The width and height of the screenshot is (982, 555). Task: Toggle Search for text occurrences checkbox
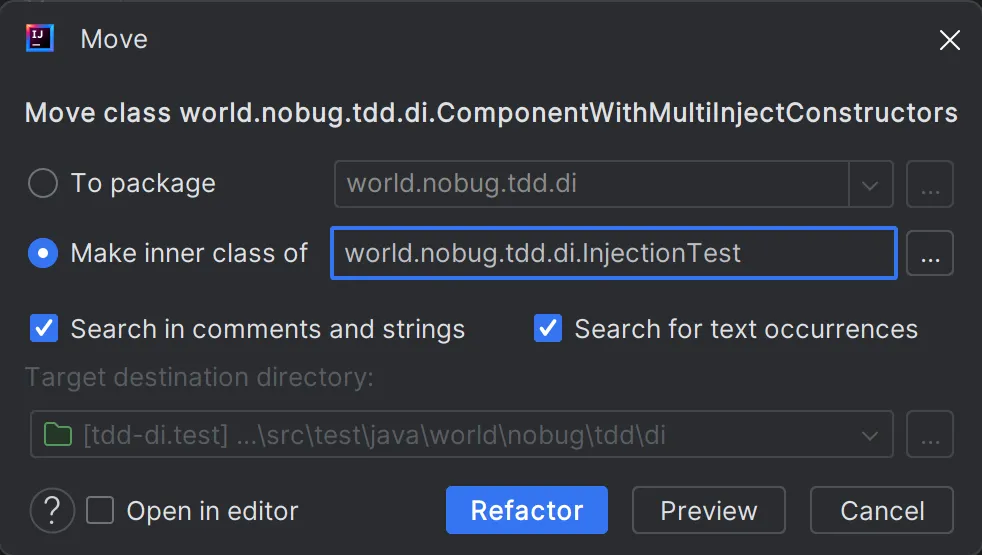[548, 329]
